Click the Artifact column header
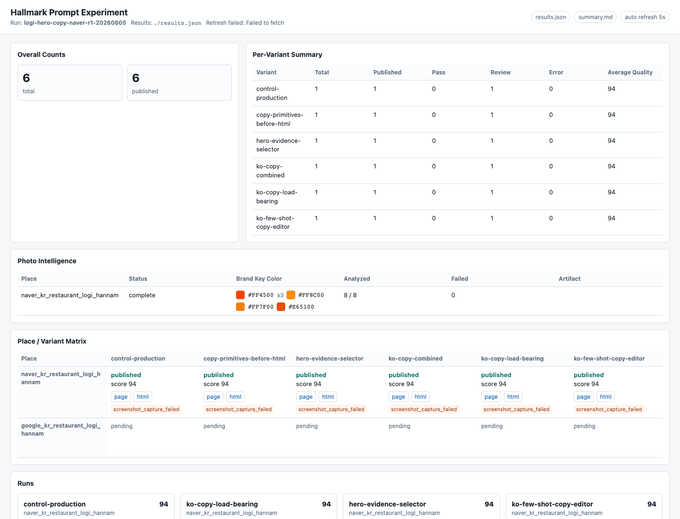Viewport: 680px width, 519px height. click(x=569, y=279)
